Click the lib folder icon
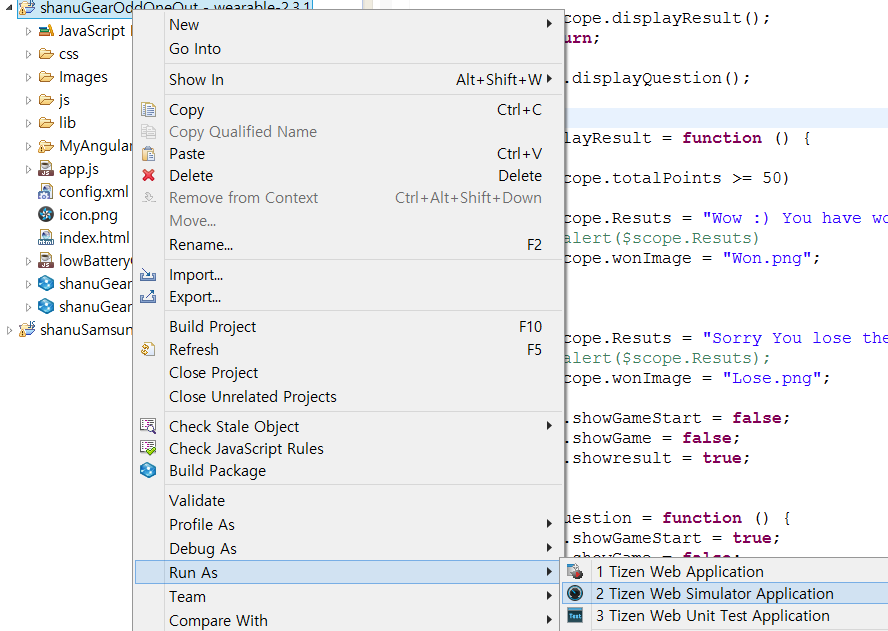The height and width of the screenshot is (631, 888). 46,122
